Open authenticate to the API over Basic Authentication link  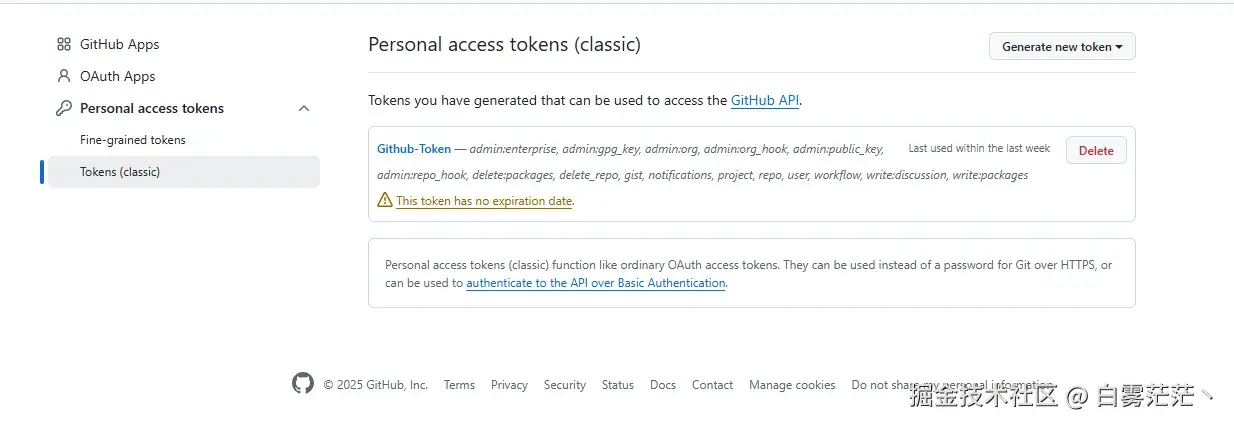point(596,283)
